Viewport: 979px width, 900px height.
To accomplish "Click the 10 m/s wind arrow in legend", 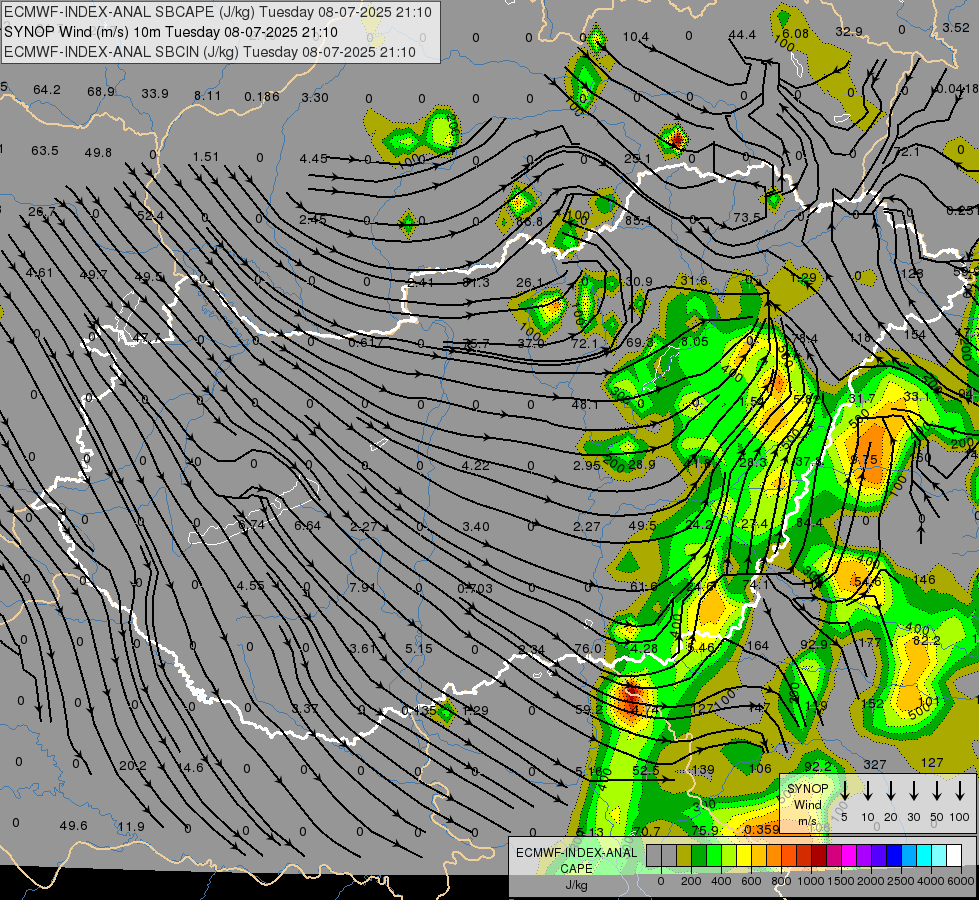I will pos(868,790).
